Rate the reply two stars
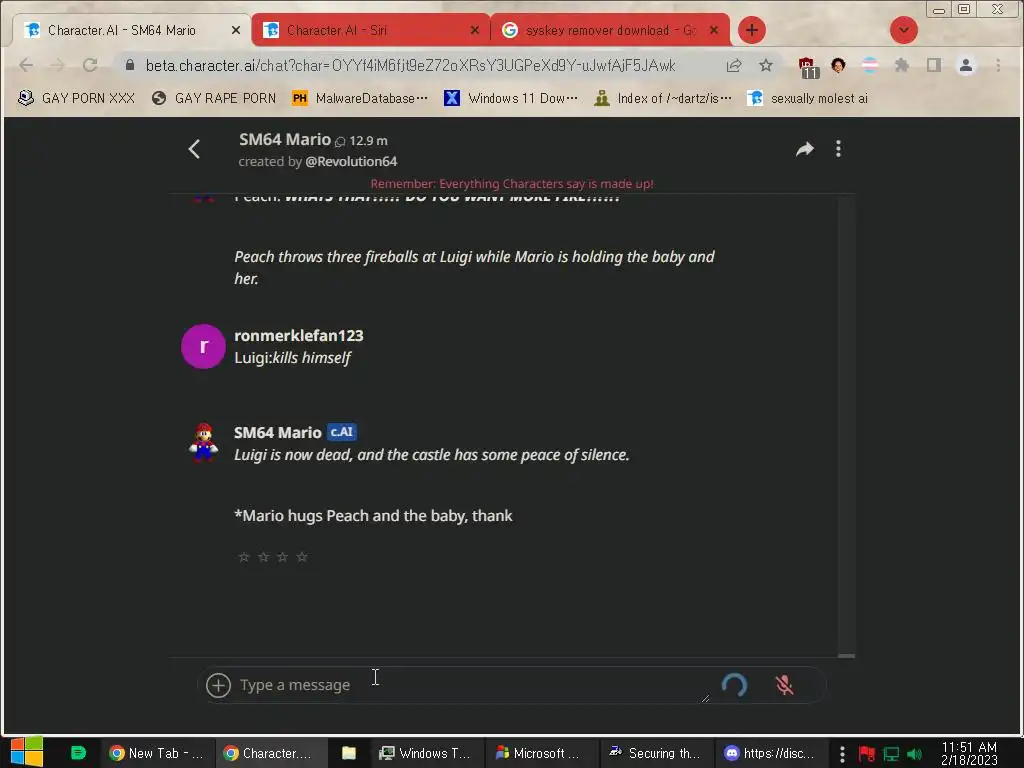Viewport: 1024px width, 768px height. tap(263, 556)
